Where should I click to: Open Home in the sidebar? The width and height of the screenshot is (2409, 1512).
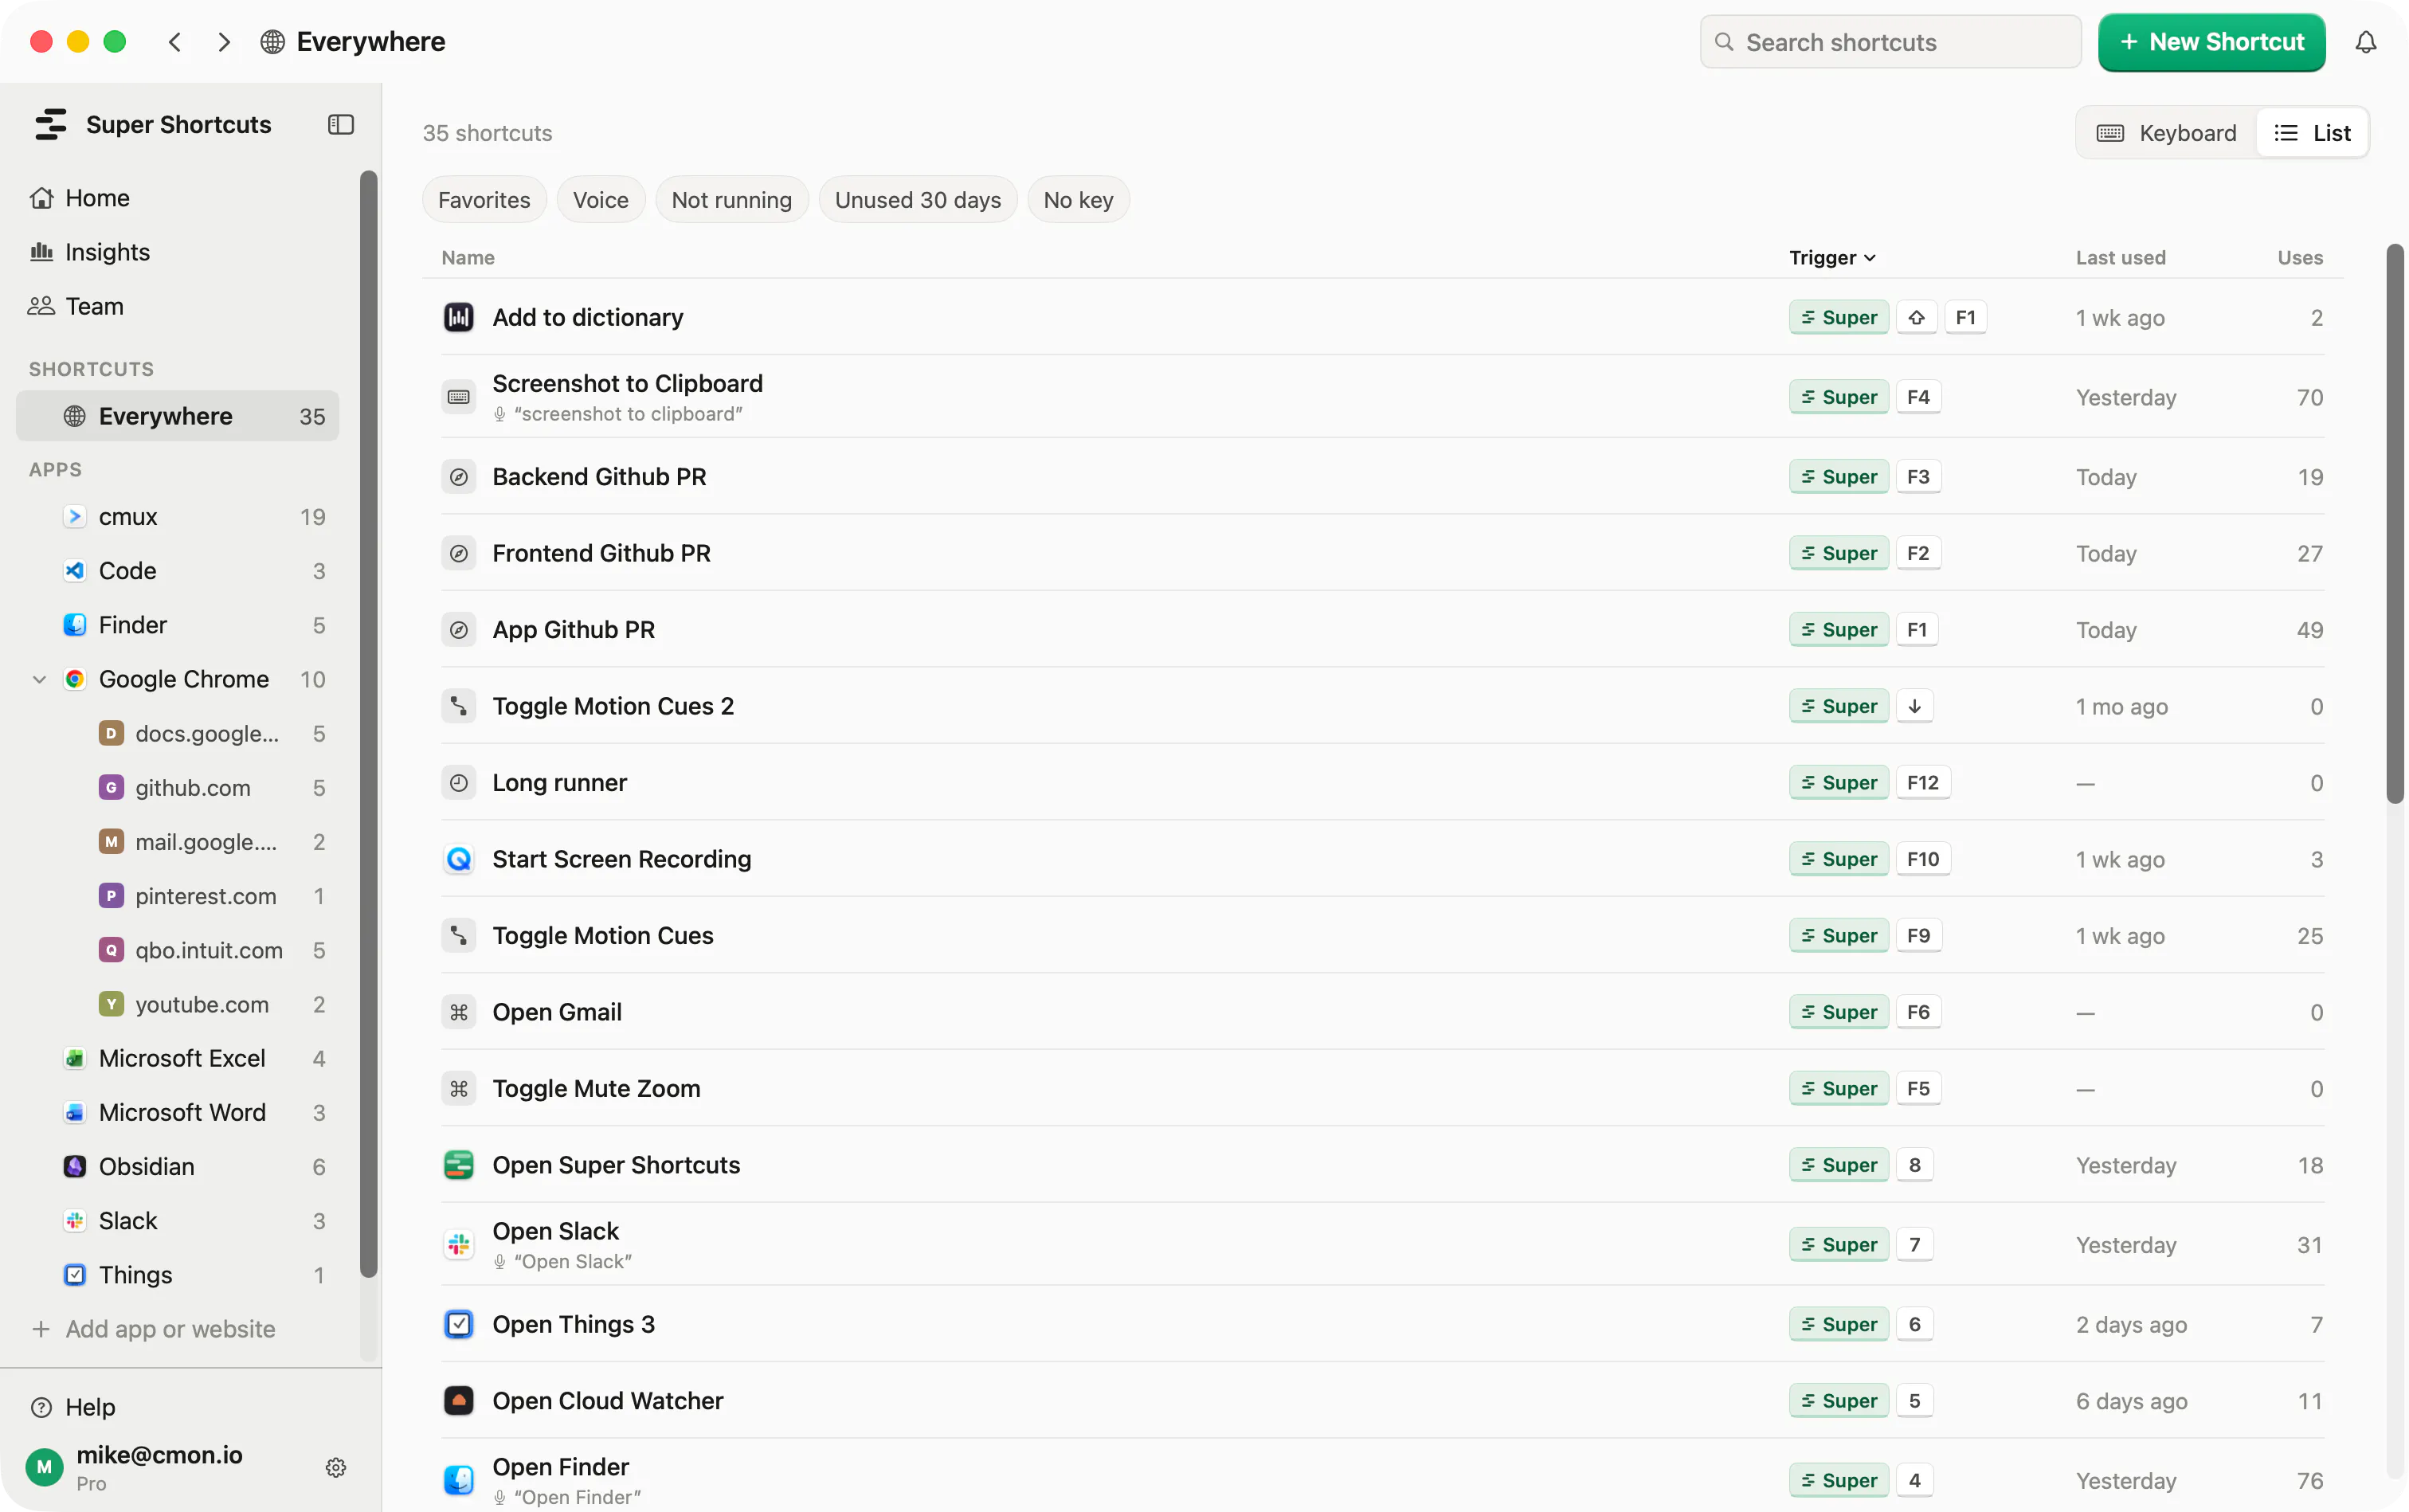coord(178,198)
